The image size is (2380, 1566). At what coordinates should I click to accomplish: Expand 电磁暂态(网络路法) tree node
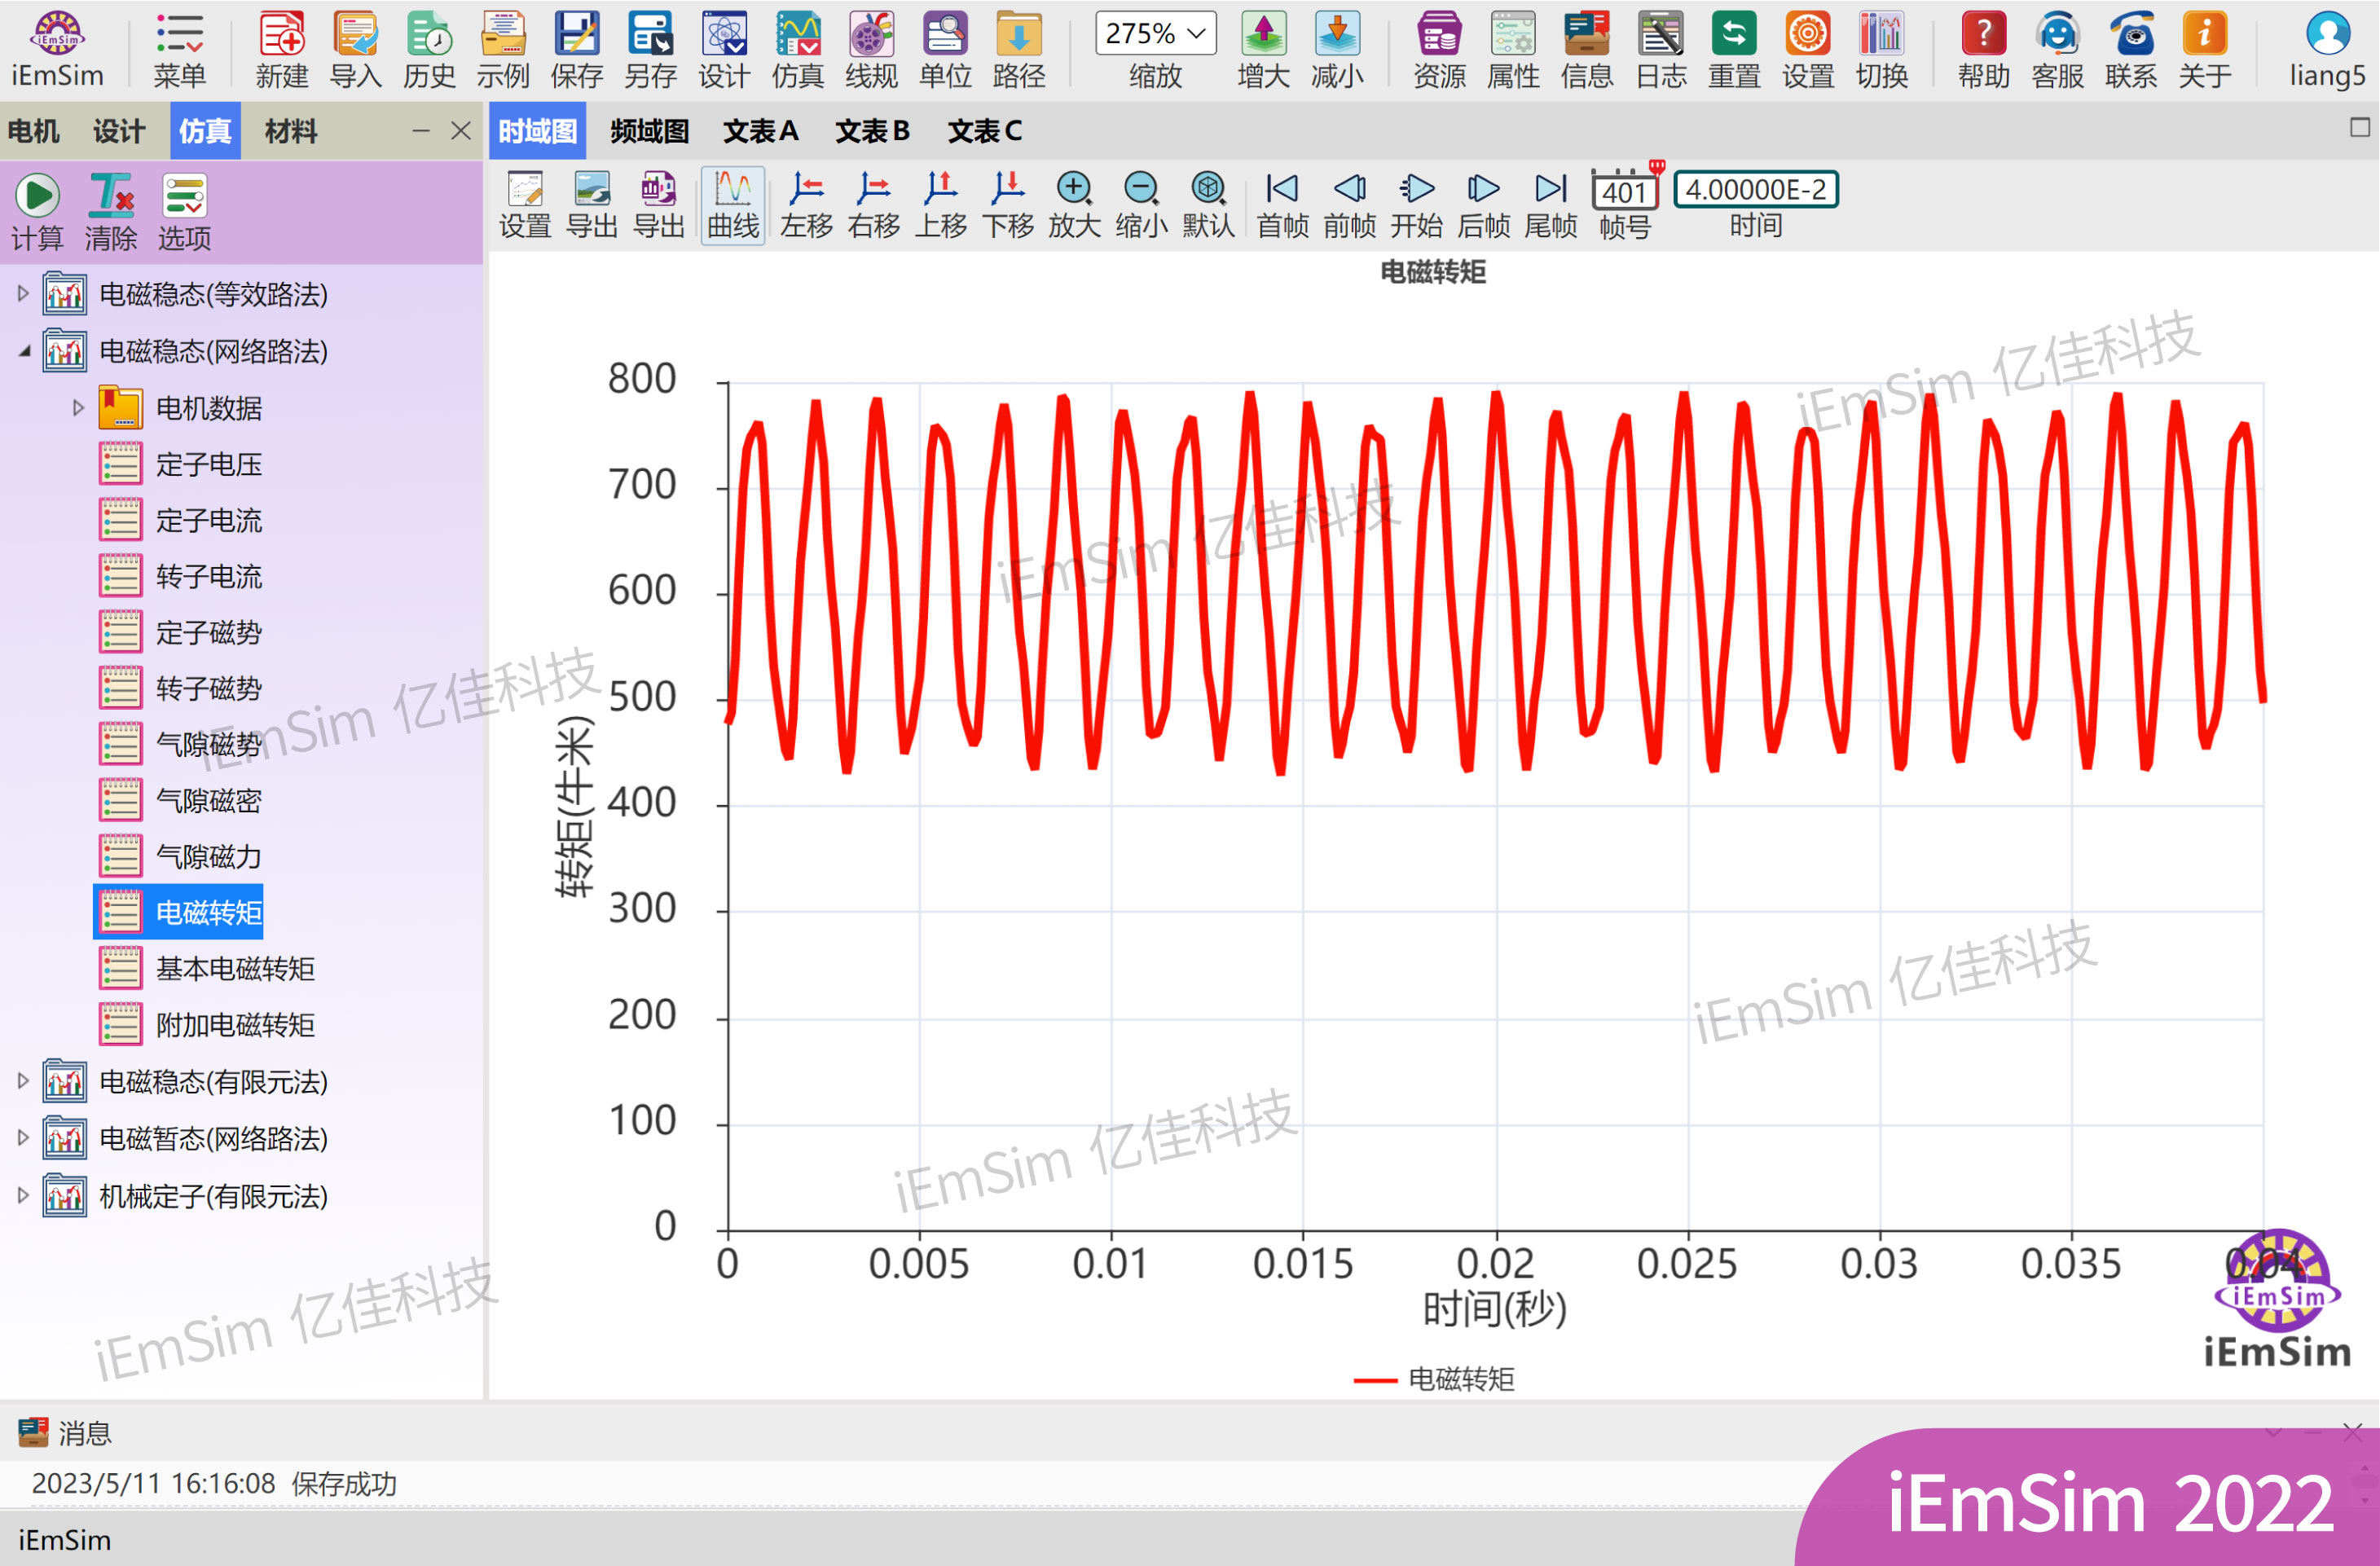(23, 1138)
